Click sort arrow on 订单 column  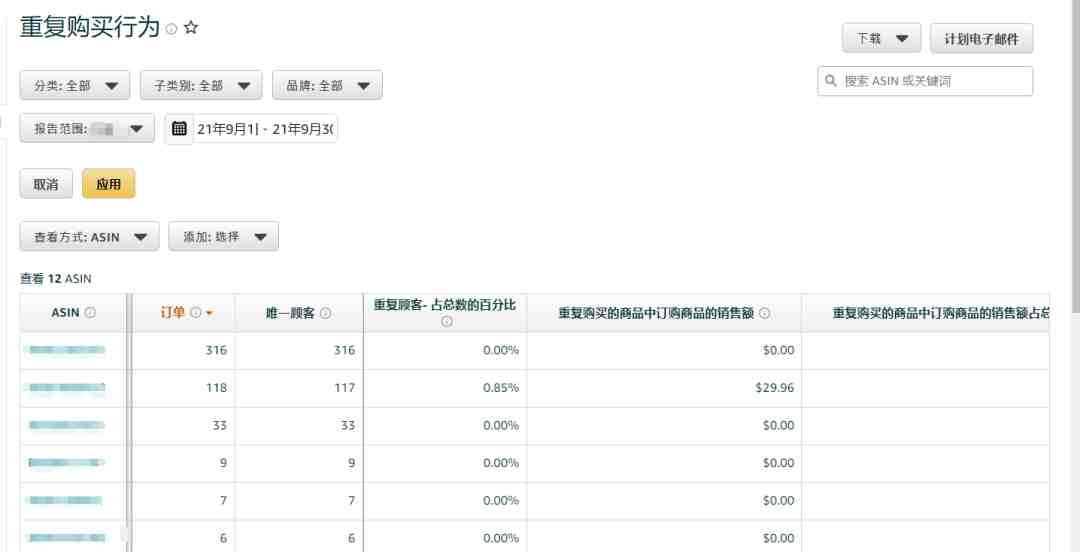(209, 314)
